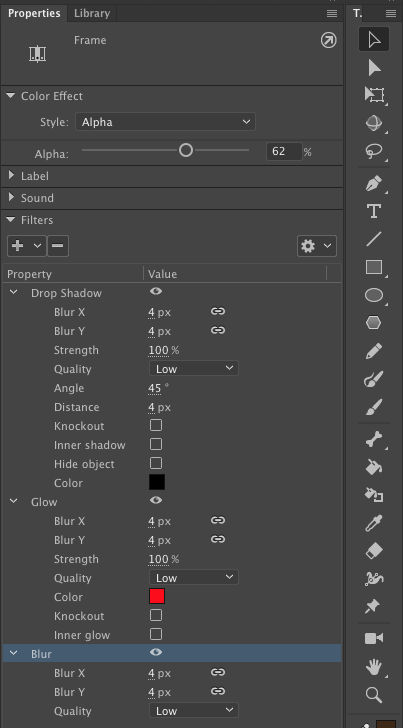Open the red Glow color swatch

click(157, 597)
